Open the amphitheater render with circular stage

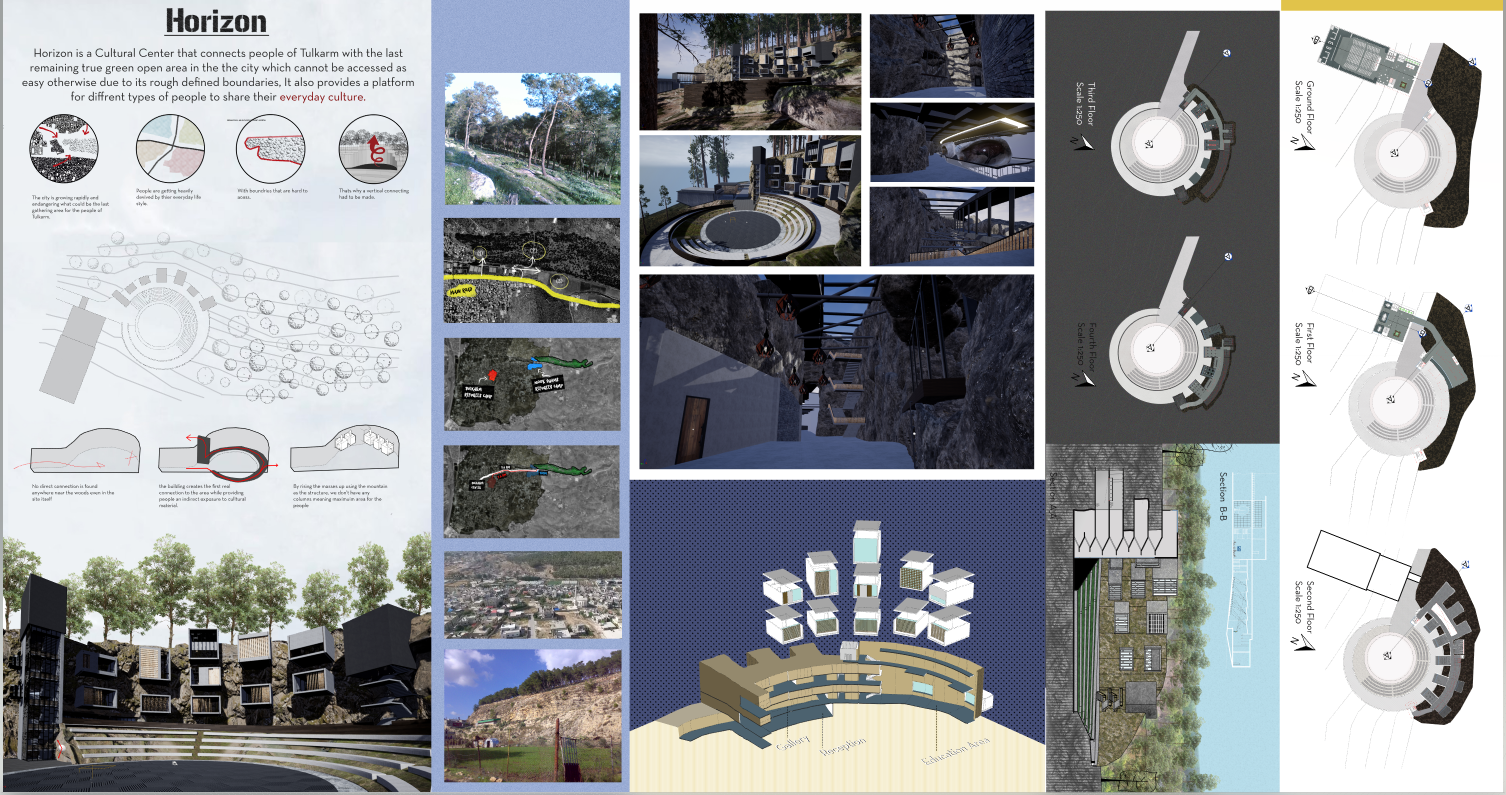click(749, 201)
